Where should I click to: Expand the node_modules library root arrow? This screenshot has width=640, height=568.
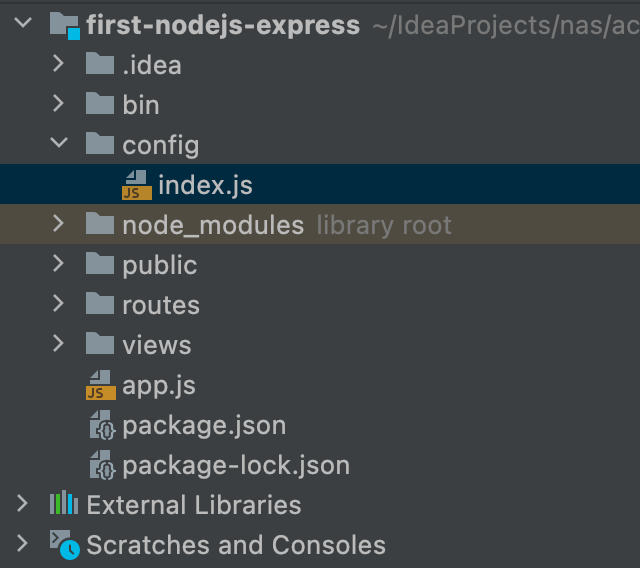click(58, 224)
